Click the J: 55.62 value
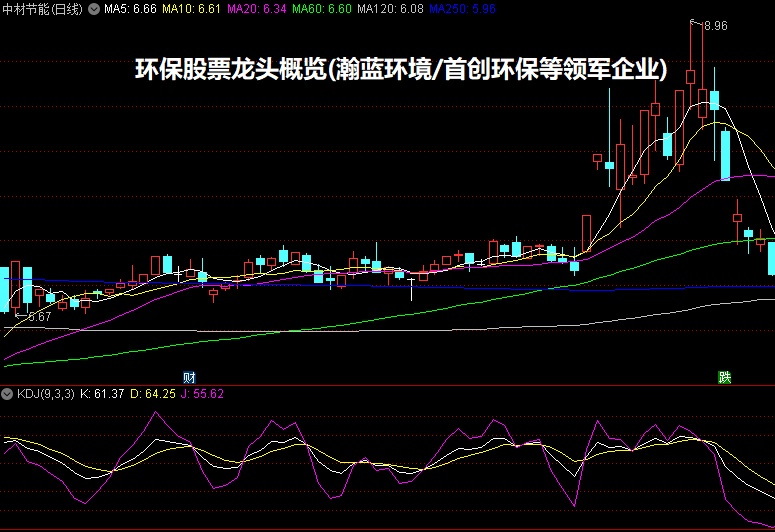The width and height of the screenshot is (775, 532). (x=202, y=394)
